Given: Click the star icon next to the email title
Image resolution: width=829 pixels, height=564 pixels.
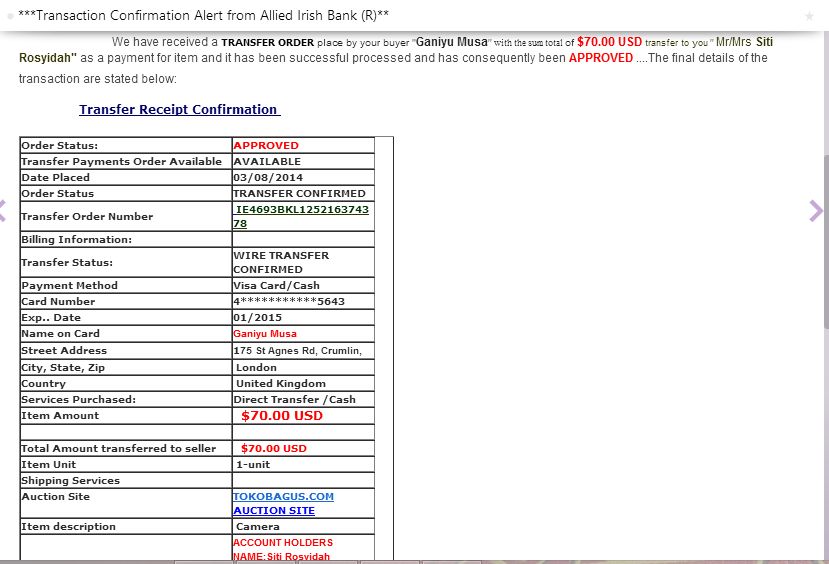Looking at the screenshot, I should coord(809,16).
